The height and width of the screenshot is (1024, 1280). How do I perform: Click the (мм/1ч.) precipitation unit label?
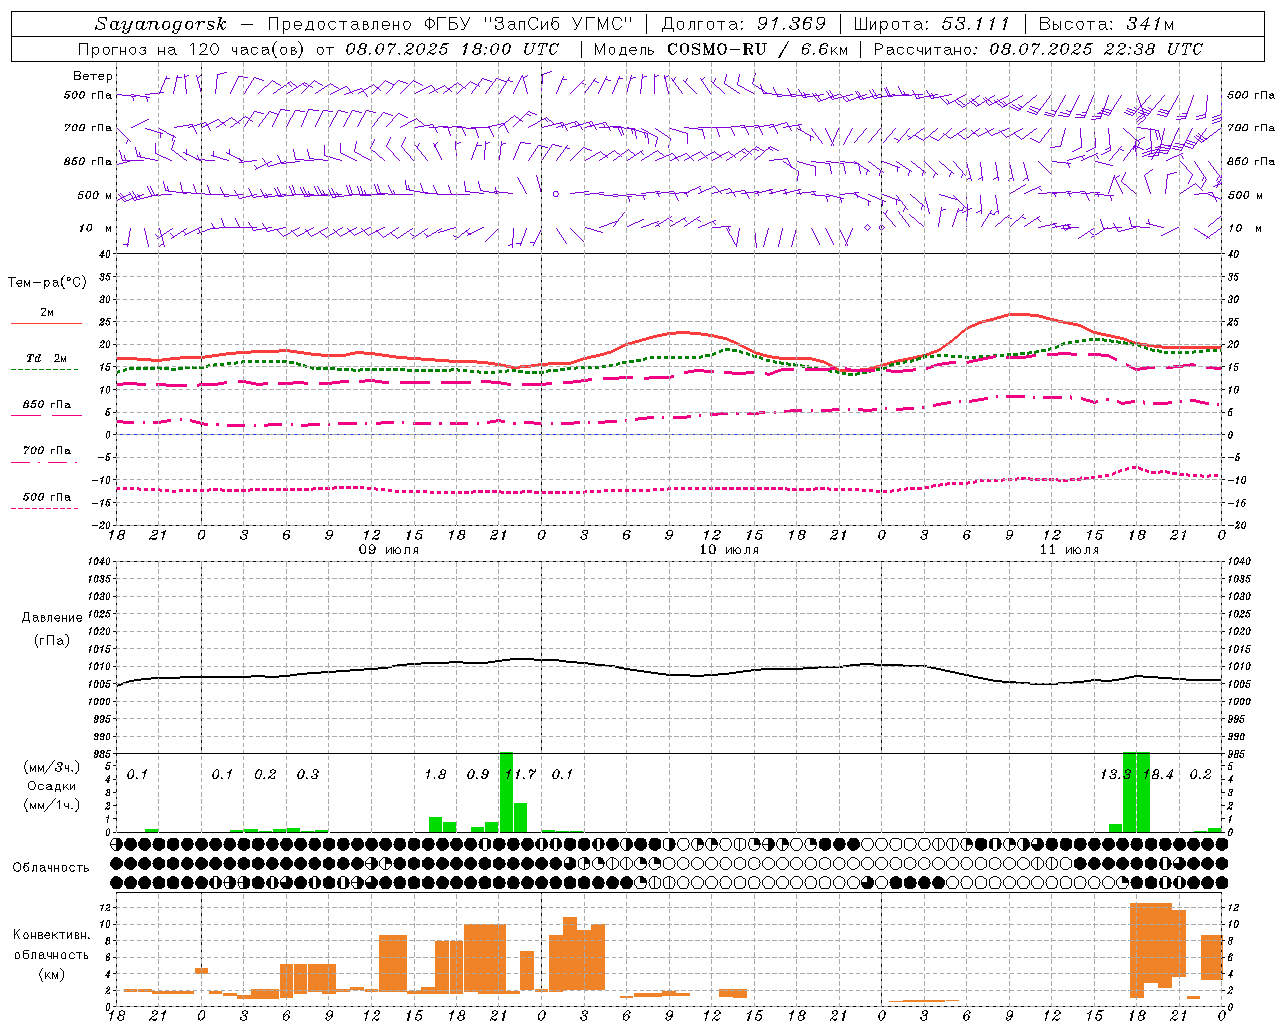coord(52,805)
